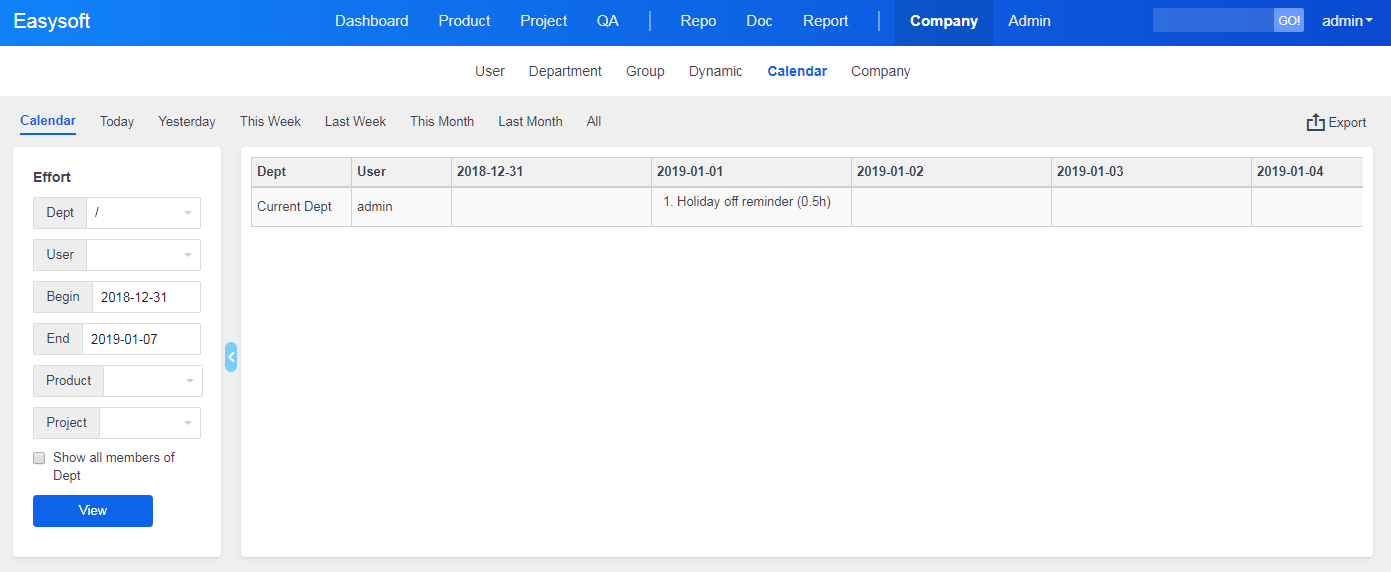Screen dimensions: 1391x572
Task: Click the Easysoft logo
Action: click(52, 21)
